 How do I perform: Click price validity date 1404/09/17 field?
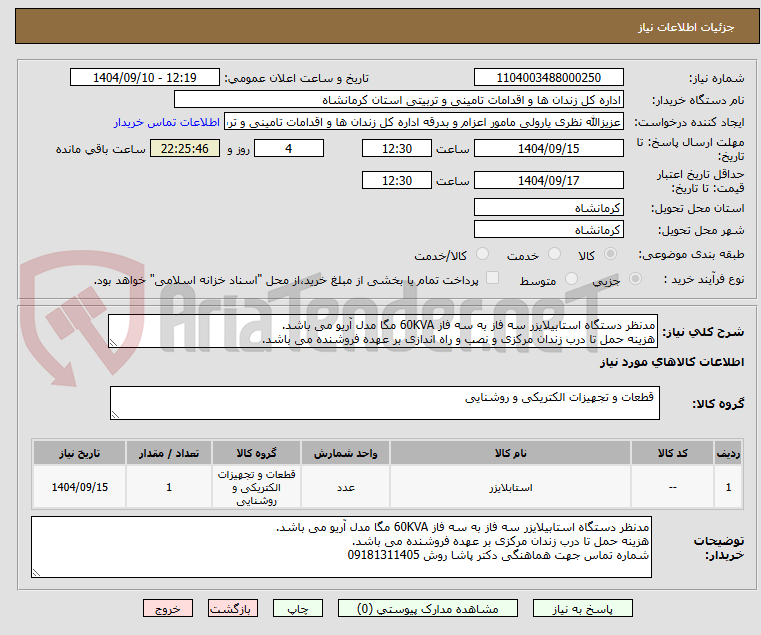548,181
